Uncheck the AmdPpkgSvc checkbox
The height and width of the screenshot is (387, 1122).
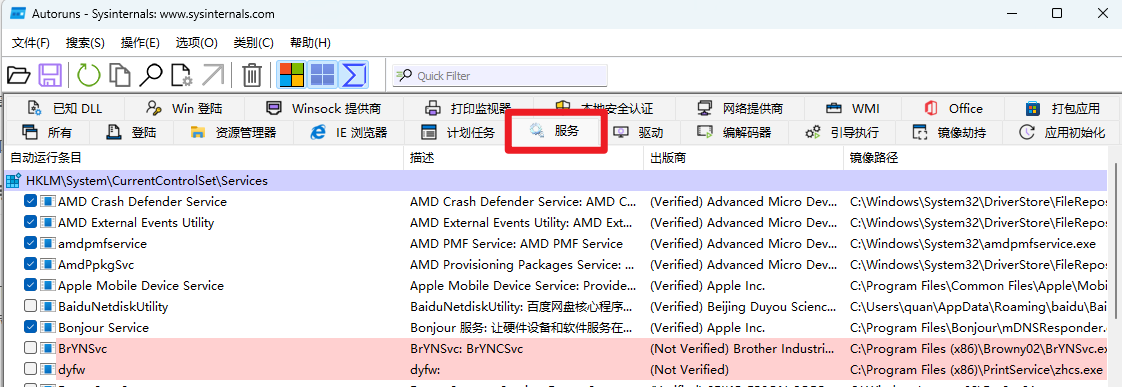(30, 265)
